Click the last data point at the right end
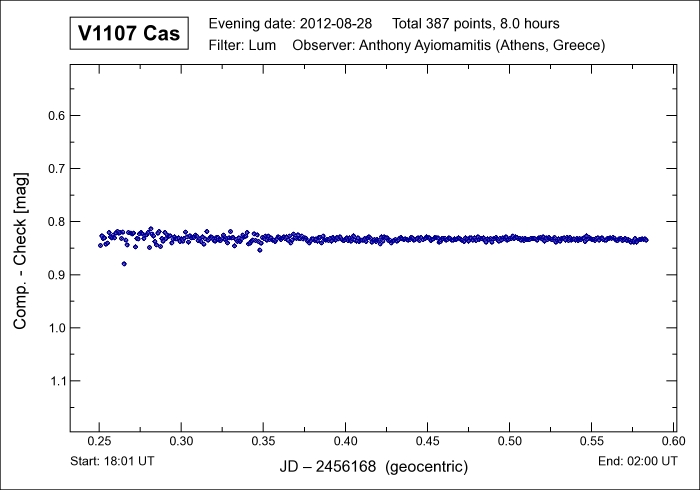 pos(646,240)
